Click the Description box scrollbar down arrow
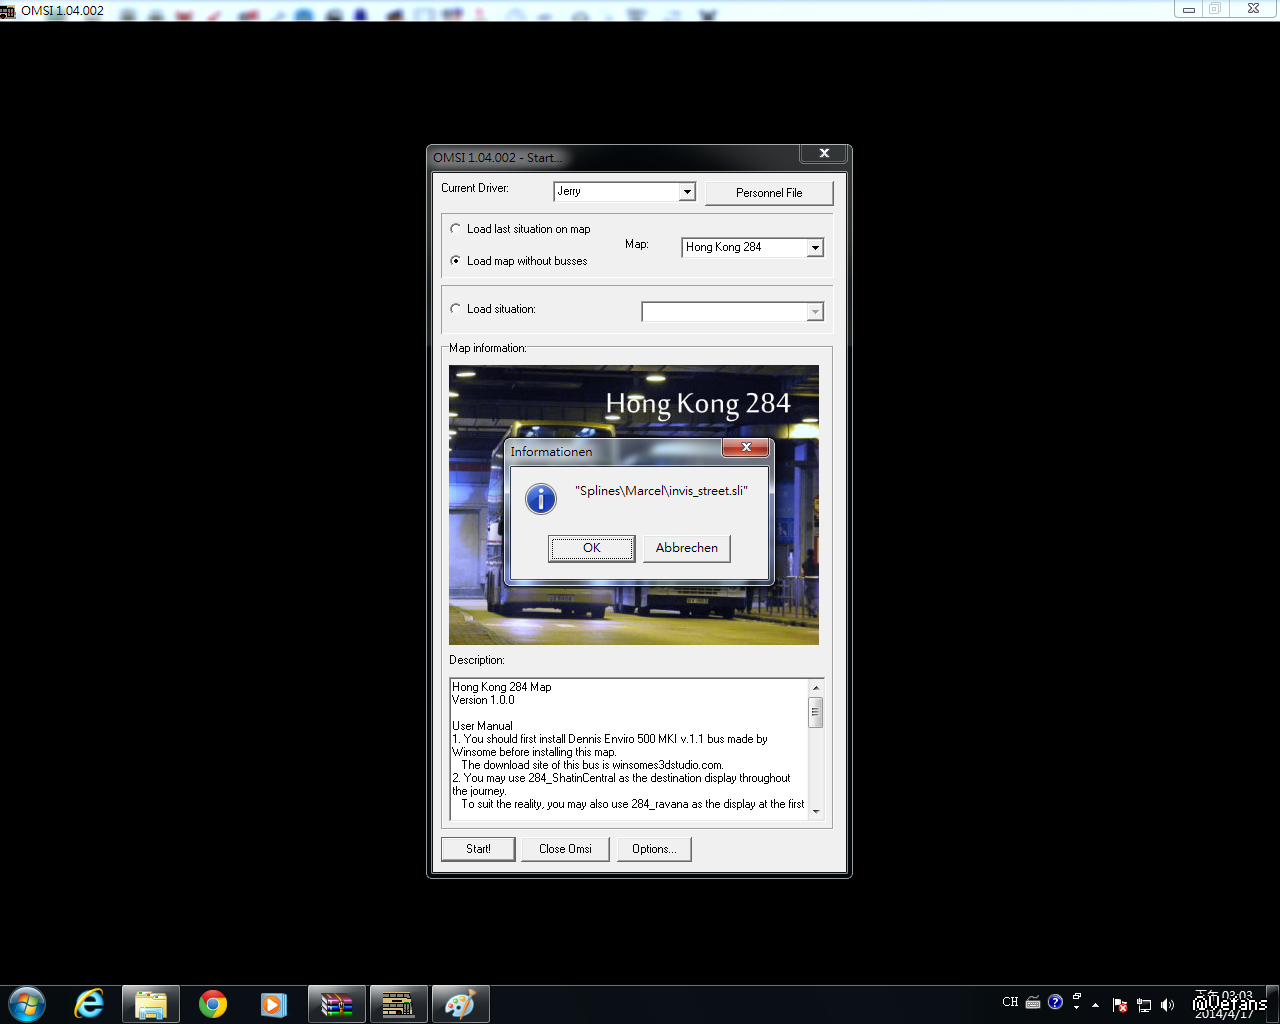This screenshot has height=1024, width=1280. (816, 811)
